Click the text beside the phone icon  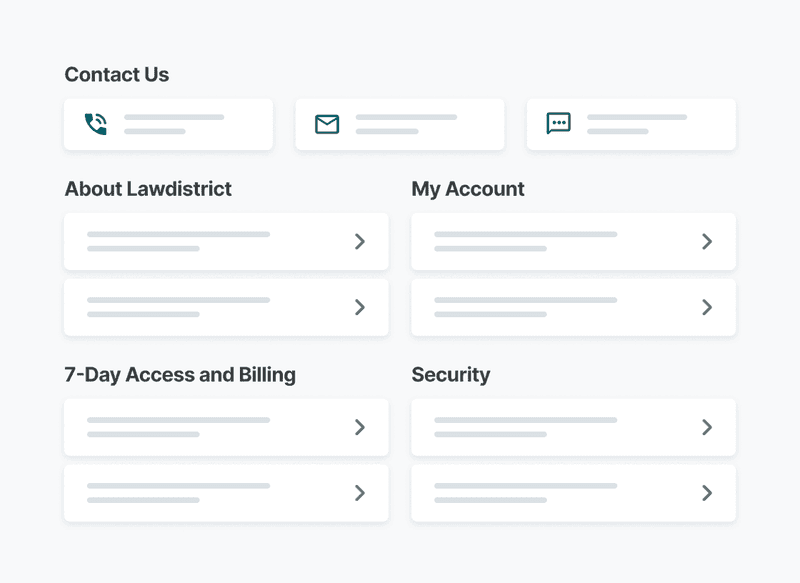173,124
